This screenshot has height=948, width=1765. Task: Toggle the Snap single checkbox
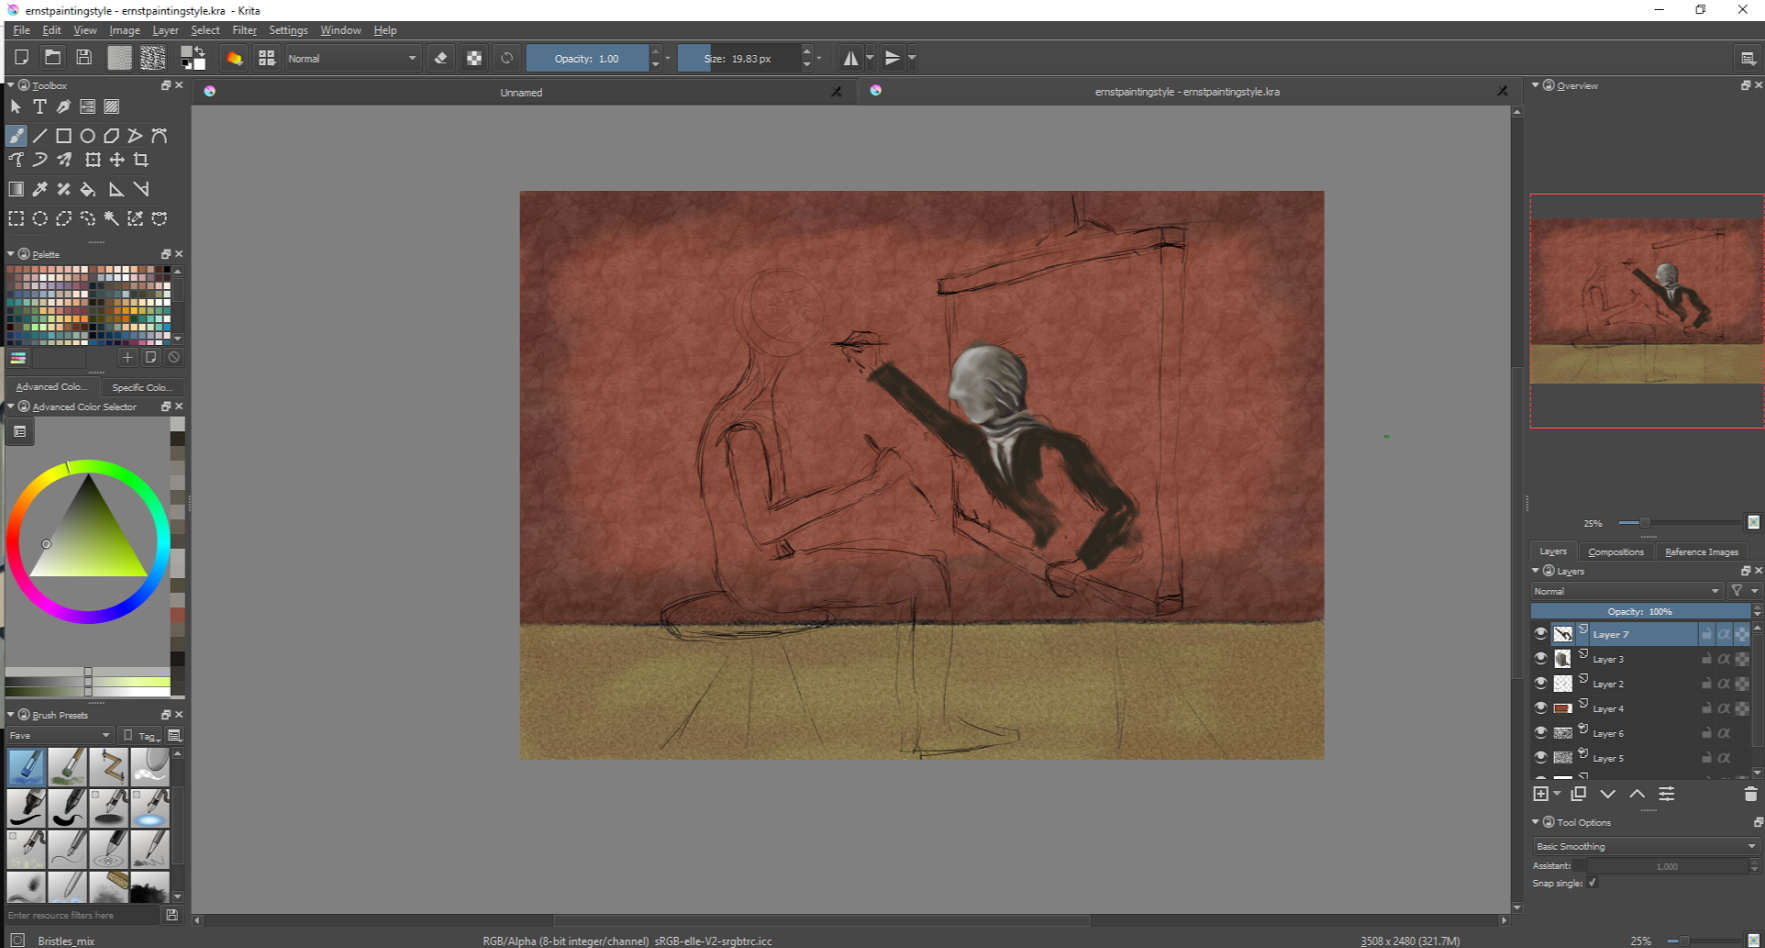(x=1592, y=883)
